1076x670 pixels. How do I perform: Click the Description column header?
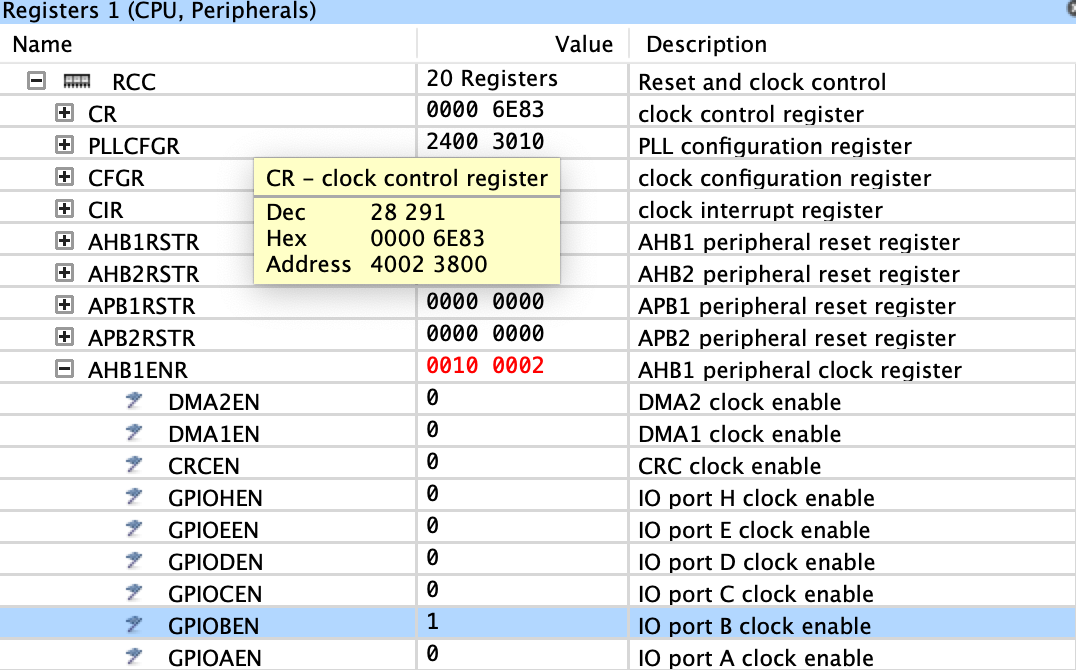coord(706,44)
